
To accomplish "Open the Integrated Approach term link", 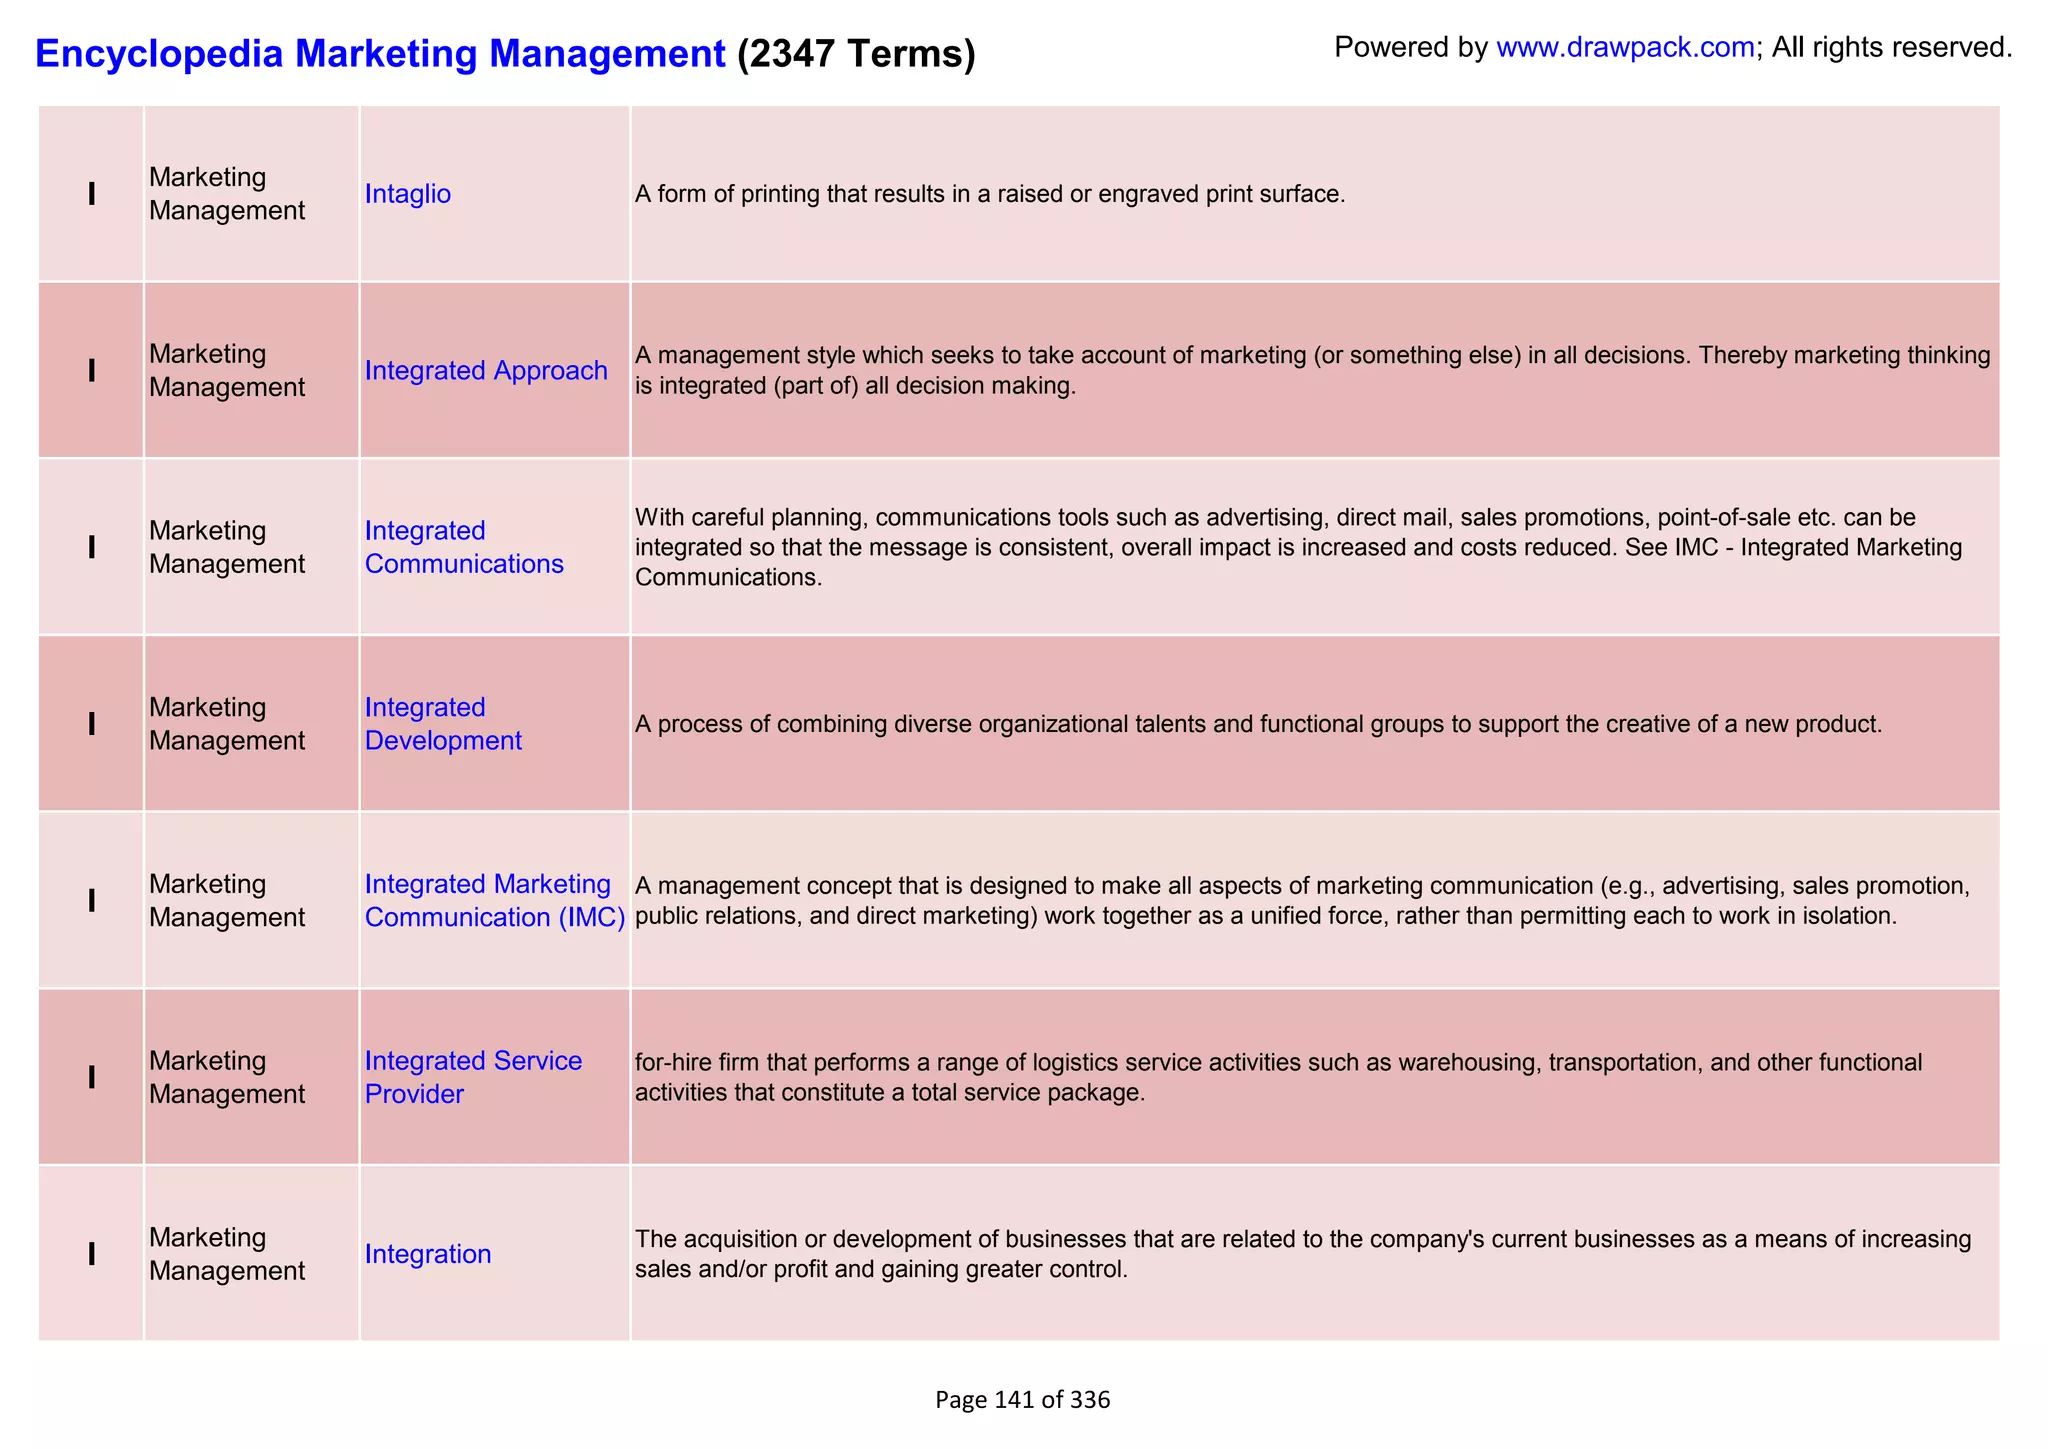I will 486,370.
